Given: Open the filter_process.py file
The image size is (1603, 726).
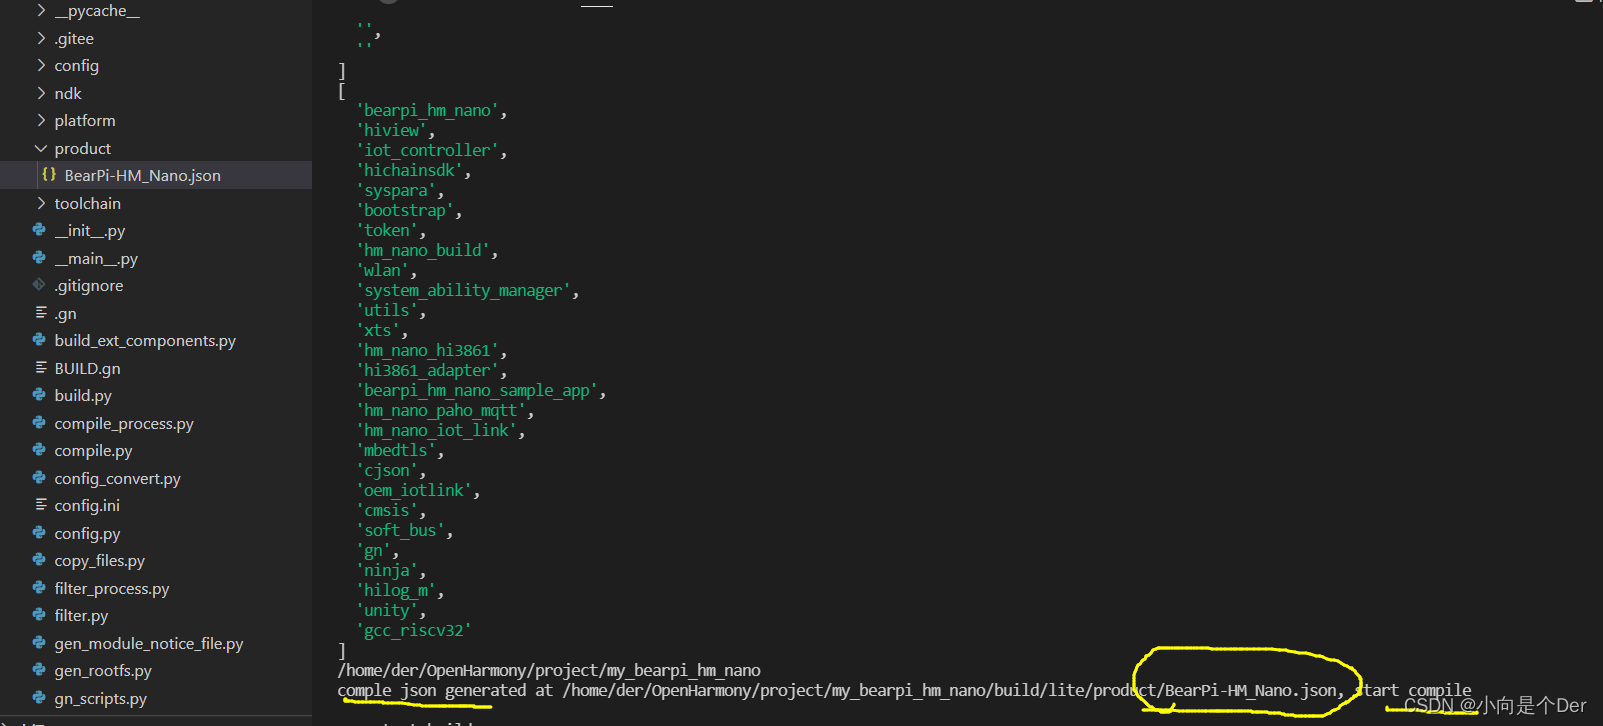Looking at the screenshot, I should pyautogui.click(x=112, y=589).
